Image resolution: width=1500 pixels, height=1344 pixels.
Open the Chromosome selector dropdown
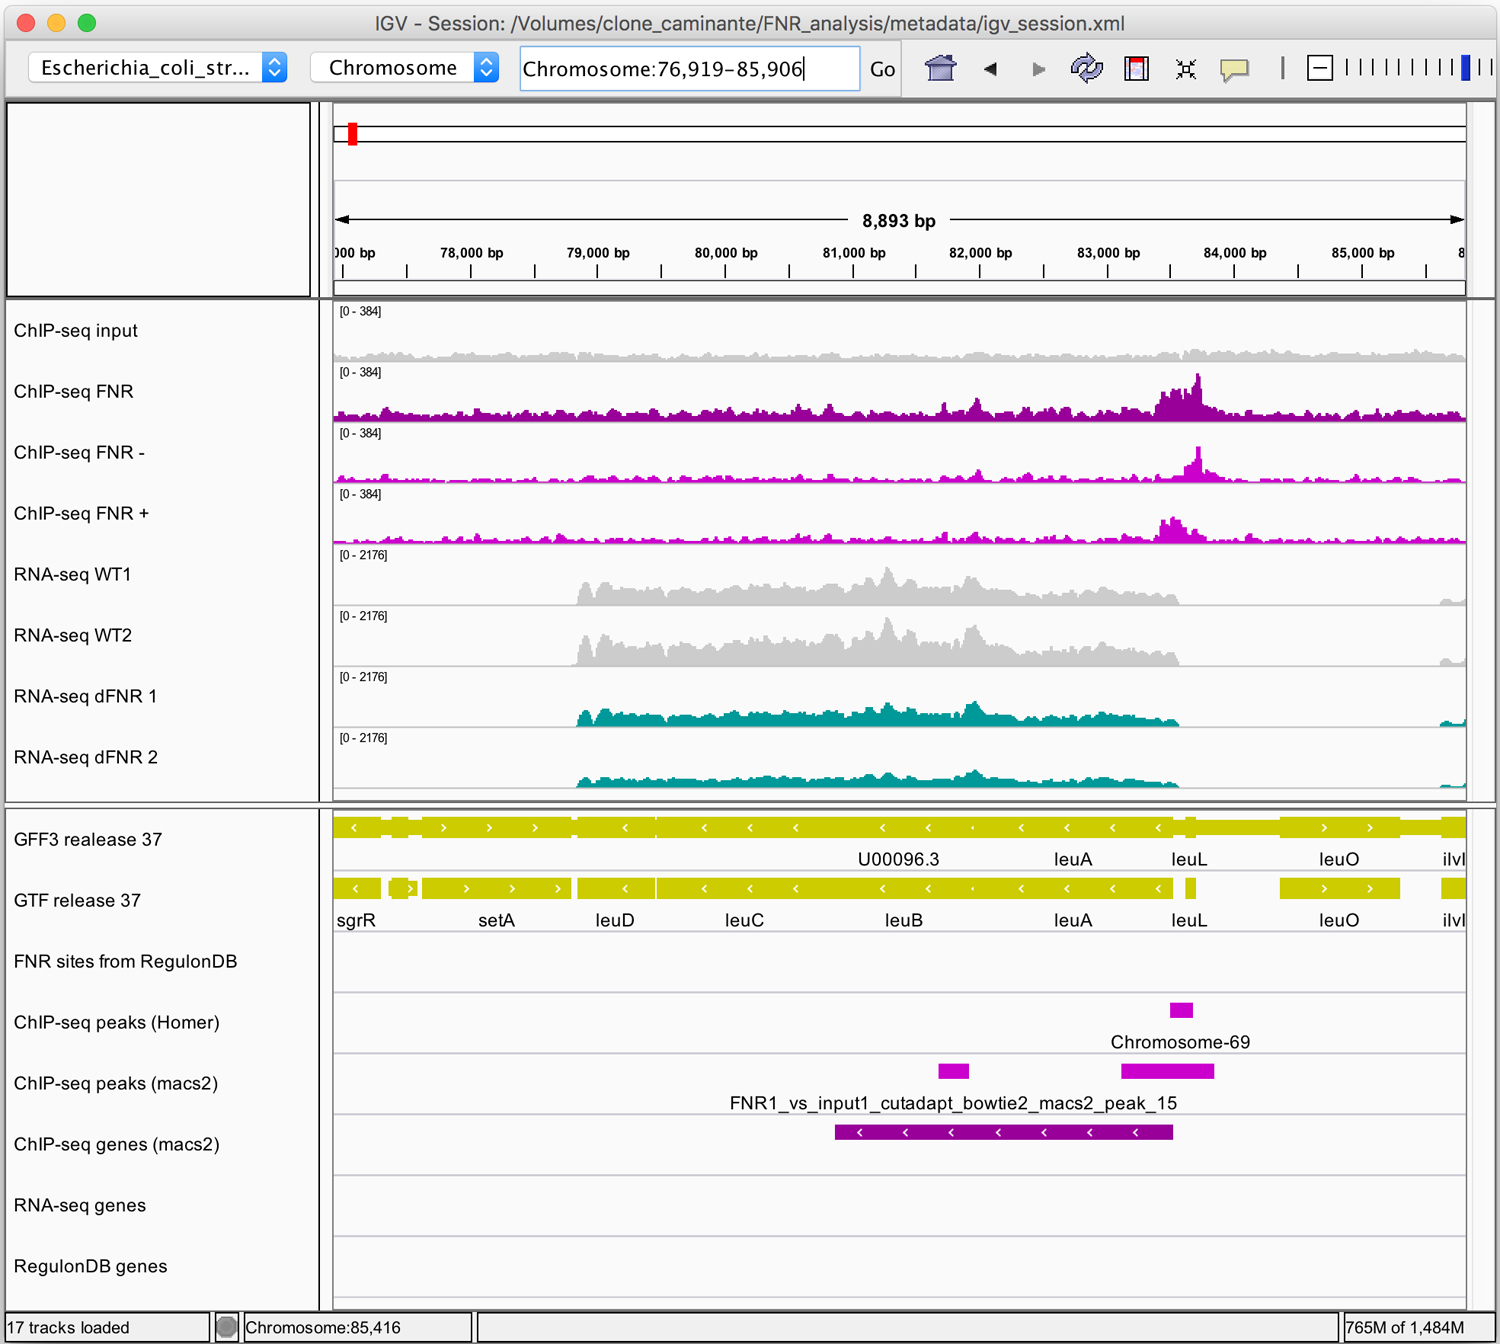[x=405, y=67]
